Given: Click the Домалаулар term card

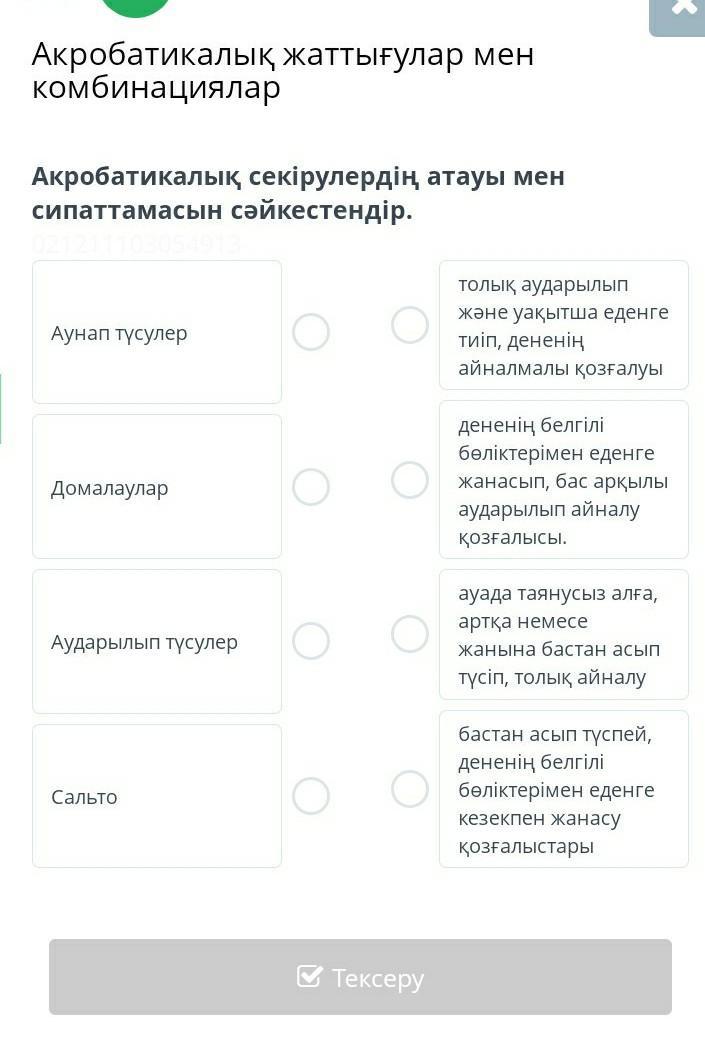Looking at the screenshot, I should (157, 487).
